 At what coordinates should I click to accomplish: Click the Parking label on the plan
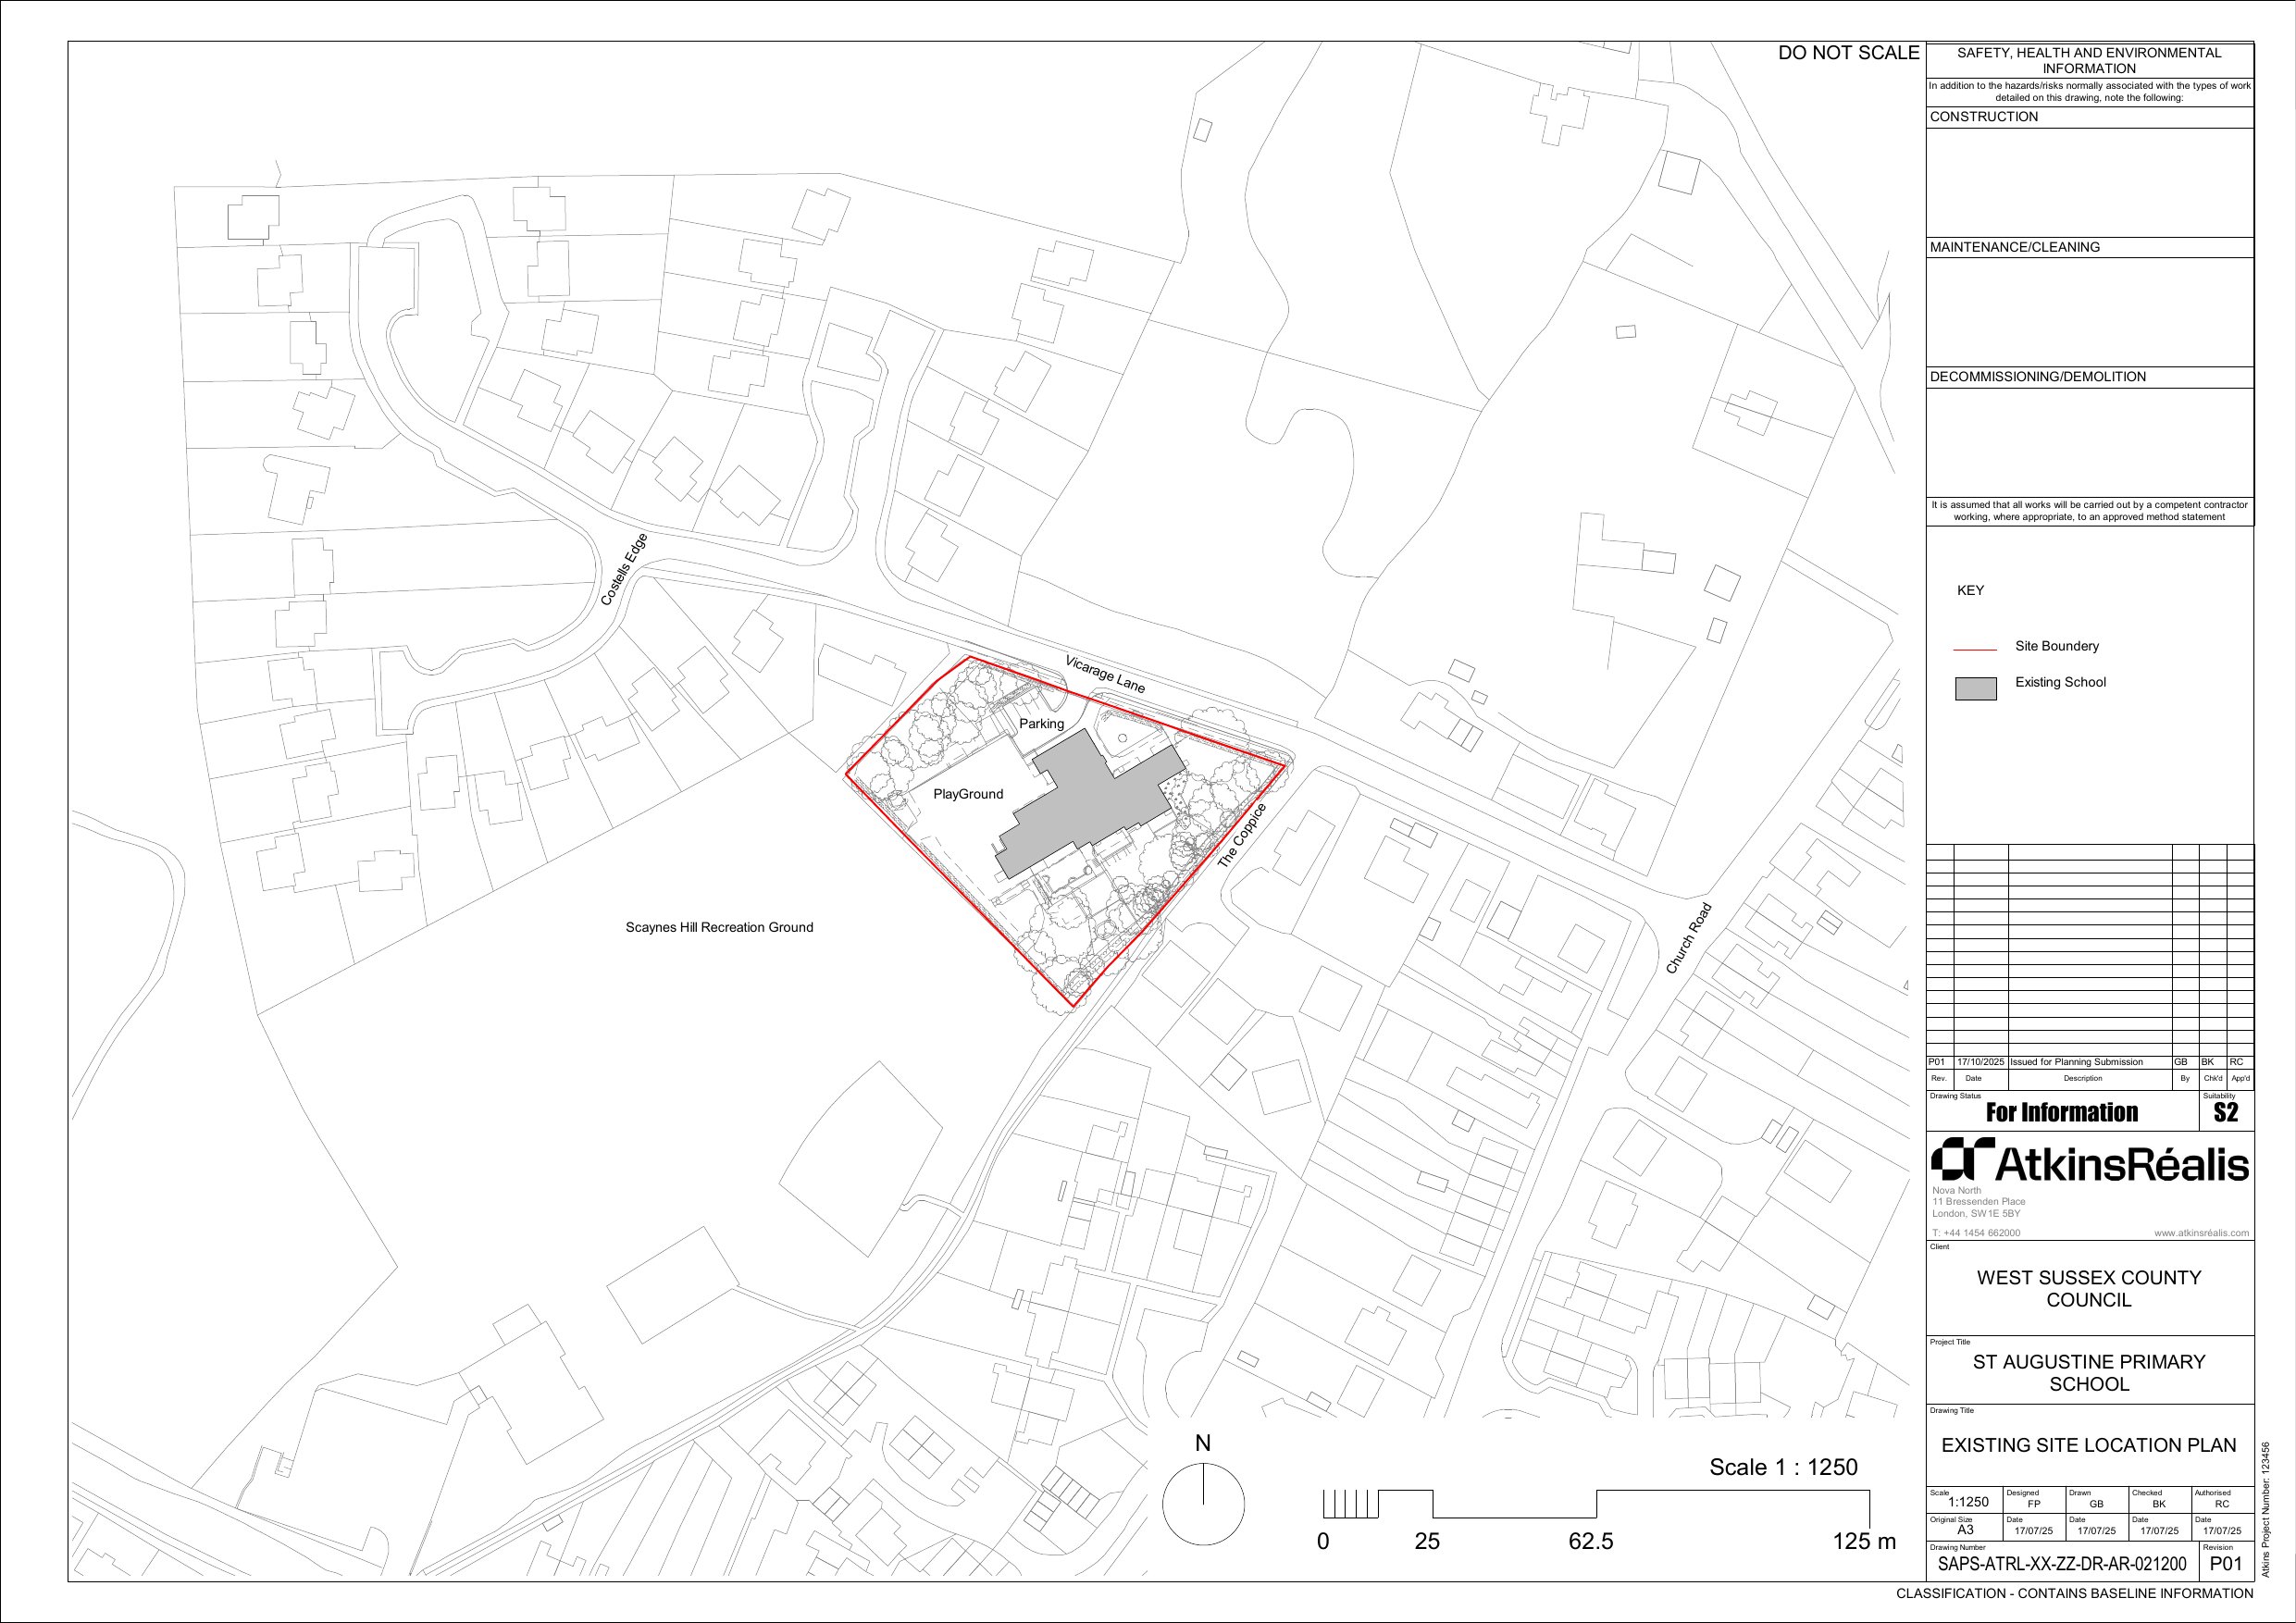(1041, 723)
